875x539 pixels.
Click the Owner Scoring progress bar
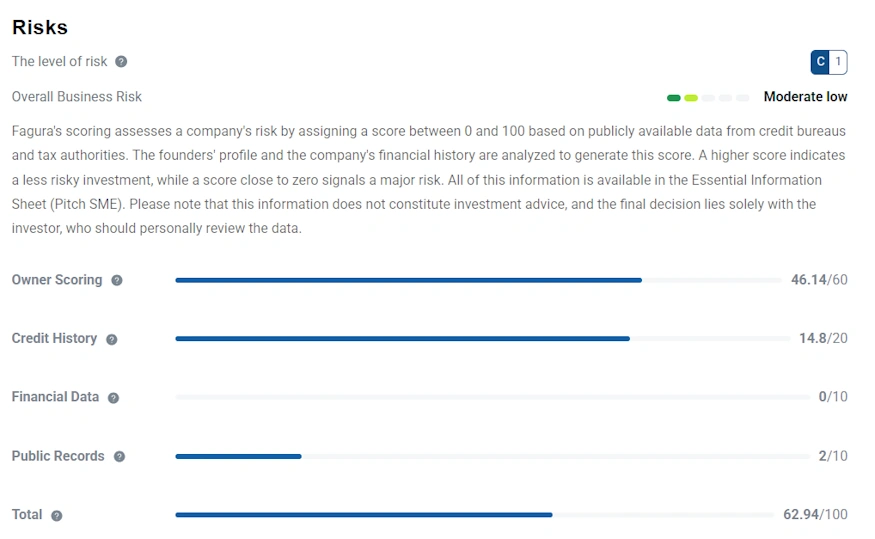click(478, 281)
